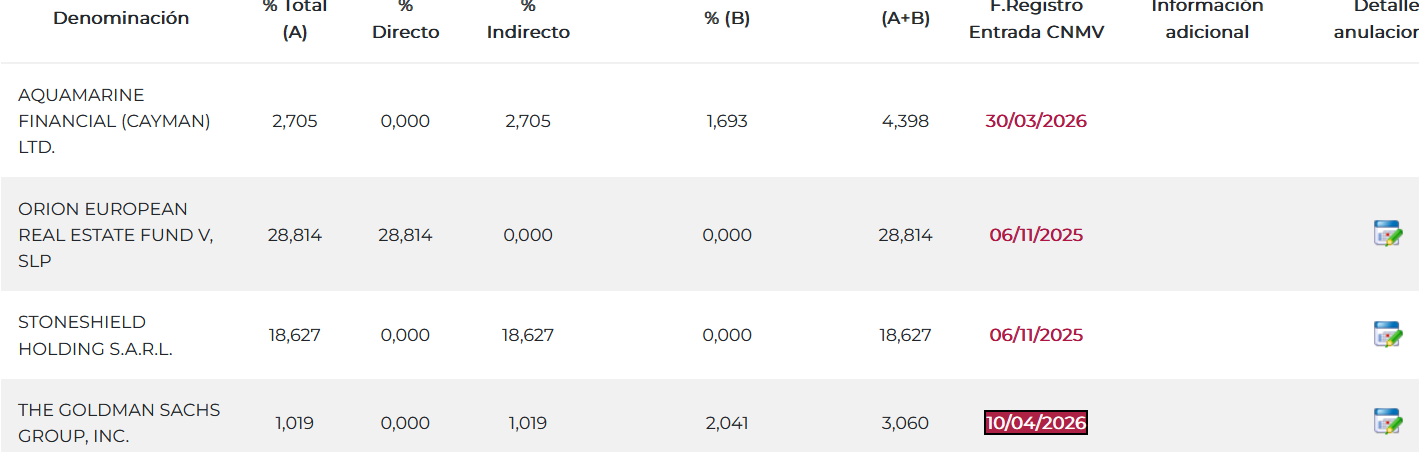This screenshot has width=1419, height=452.
Task: Click Orion's 06/11/2025 registration date link
Action: coord(1035,235)
